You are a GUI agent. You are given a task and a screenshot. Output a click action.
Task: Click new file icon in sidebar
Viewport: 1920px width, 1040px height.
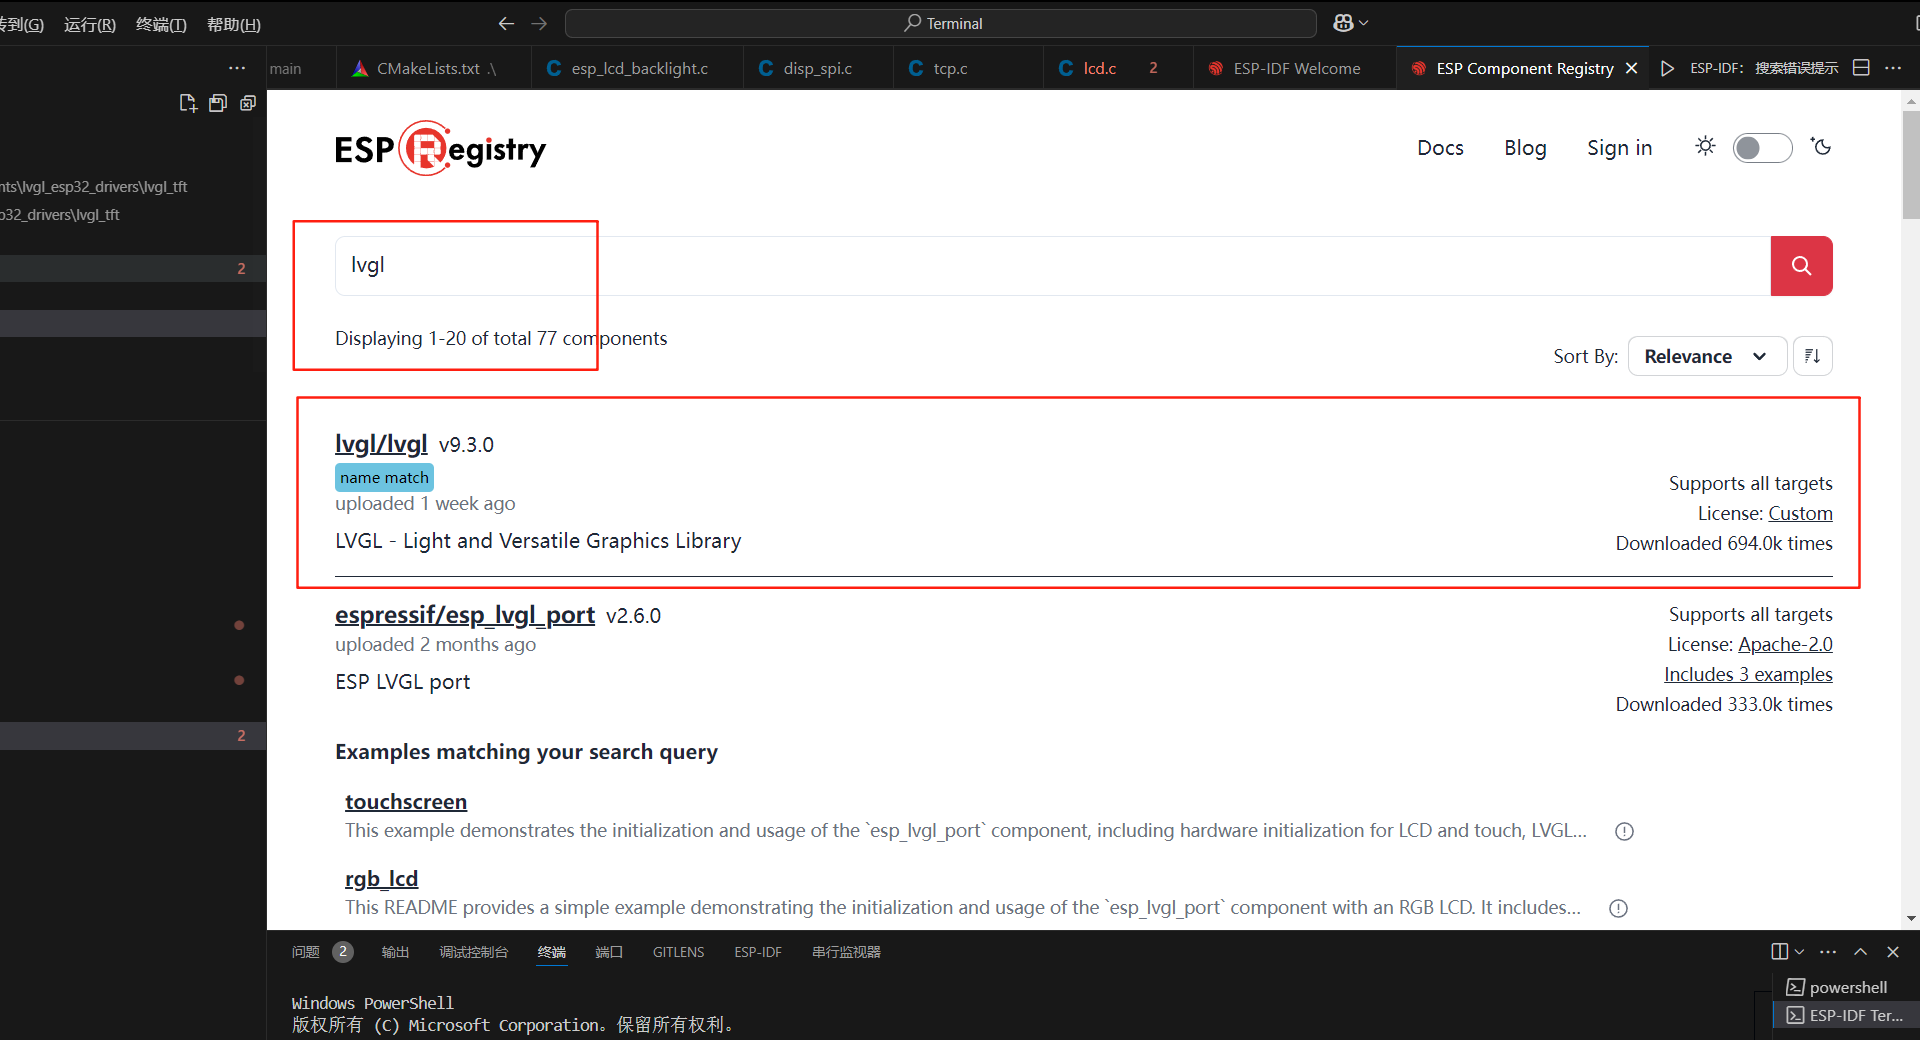(187, 103)
